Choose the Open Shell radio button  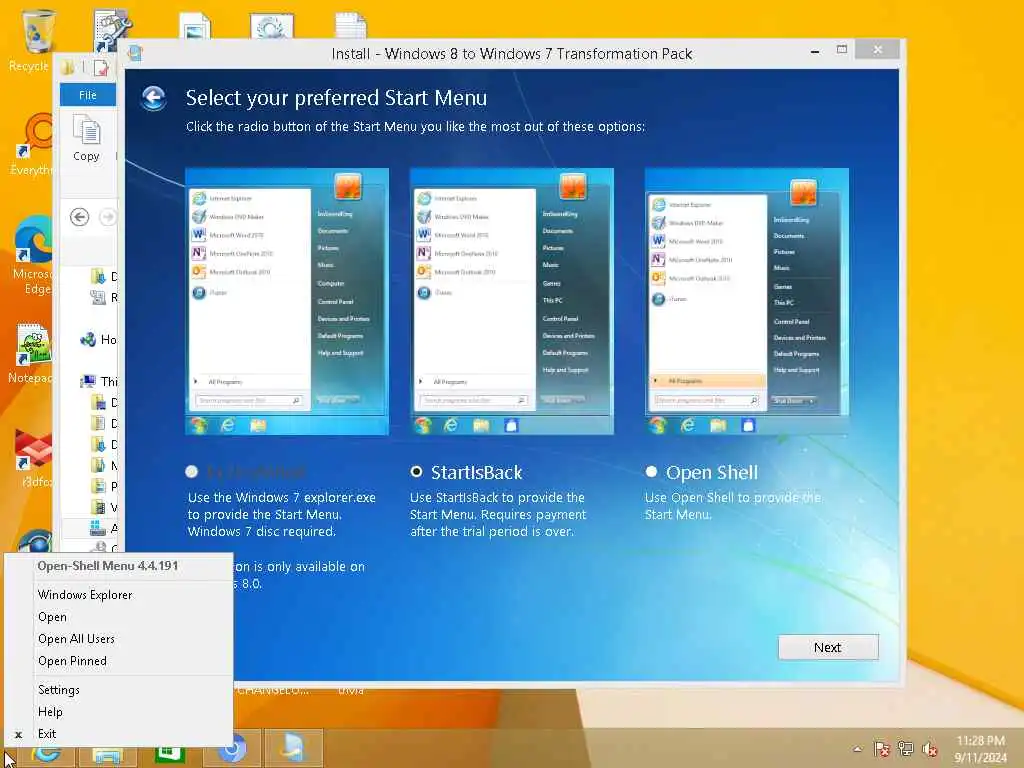click(x=651, y=472)
